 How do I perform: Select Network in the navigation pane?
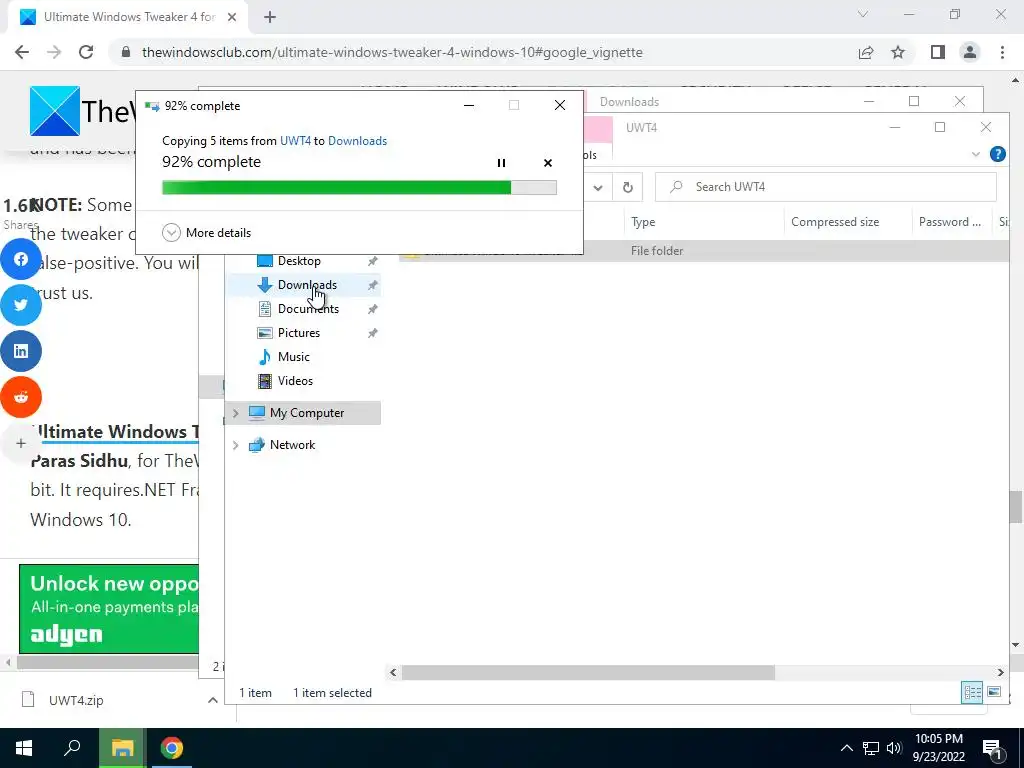click(292, 445)
